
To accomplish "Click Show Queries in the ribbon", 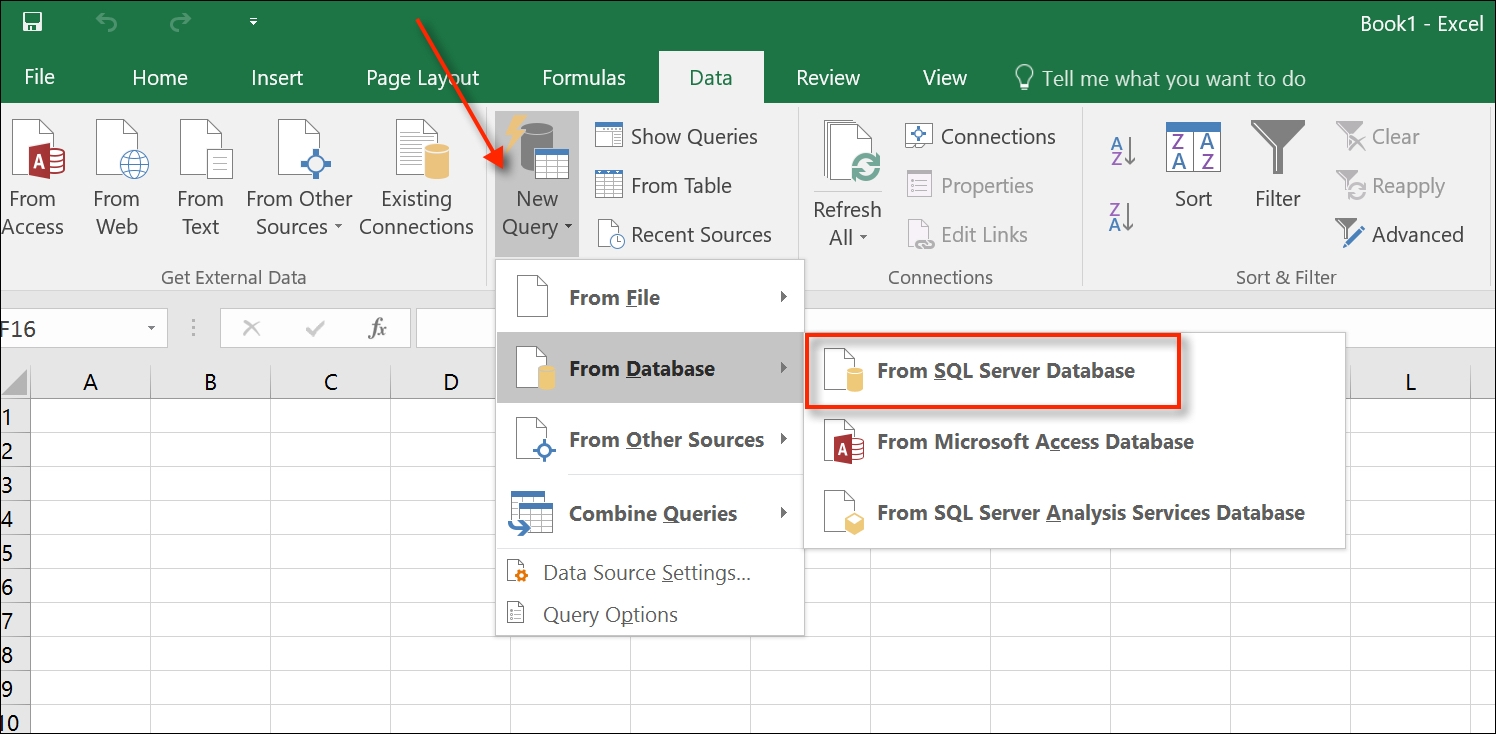I will (x=677, y=137).
